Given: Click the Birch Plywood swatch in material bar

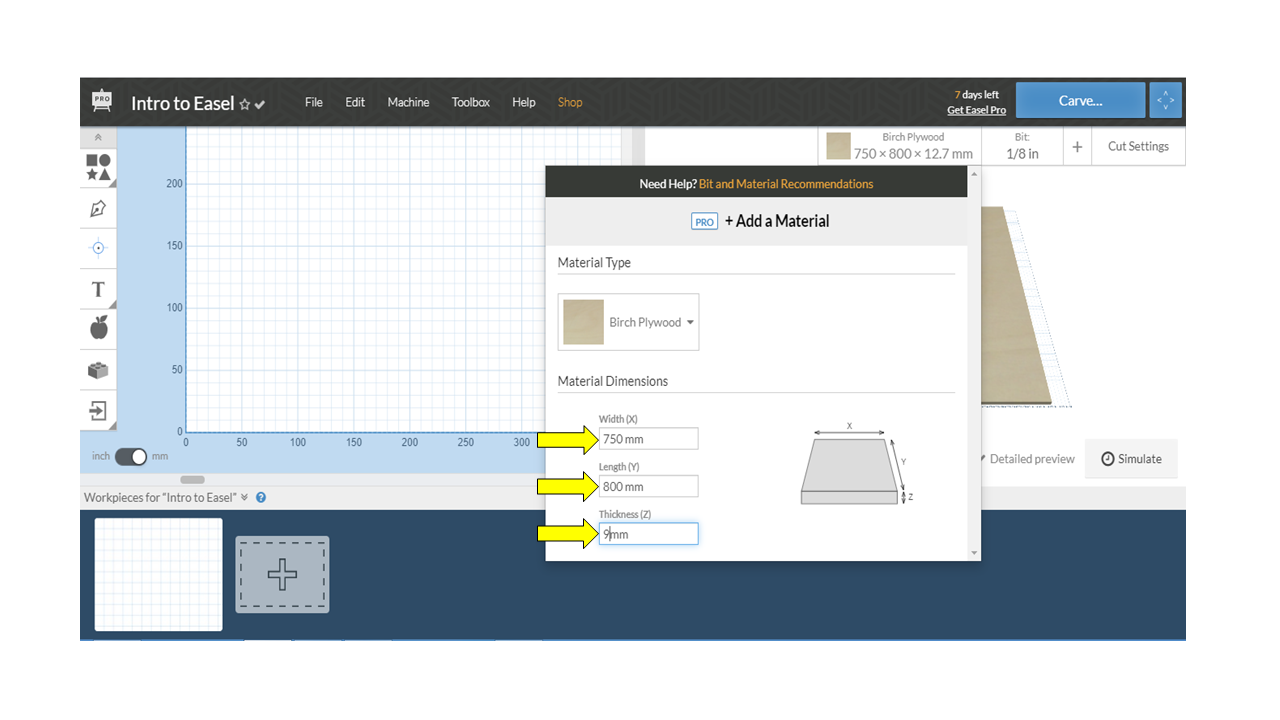Looking at the screenshot, I should pyautogui.click(x=839, y=147).
